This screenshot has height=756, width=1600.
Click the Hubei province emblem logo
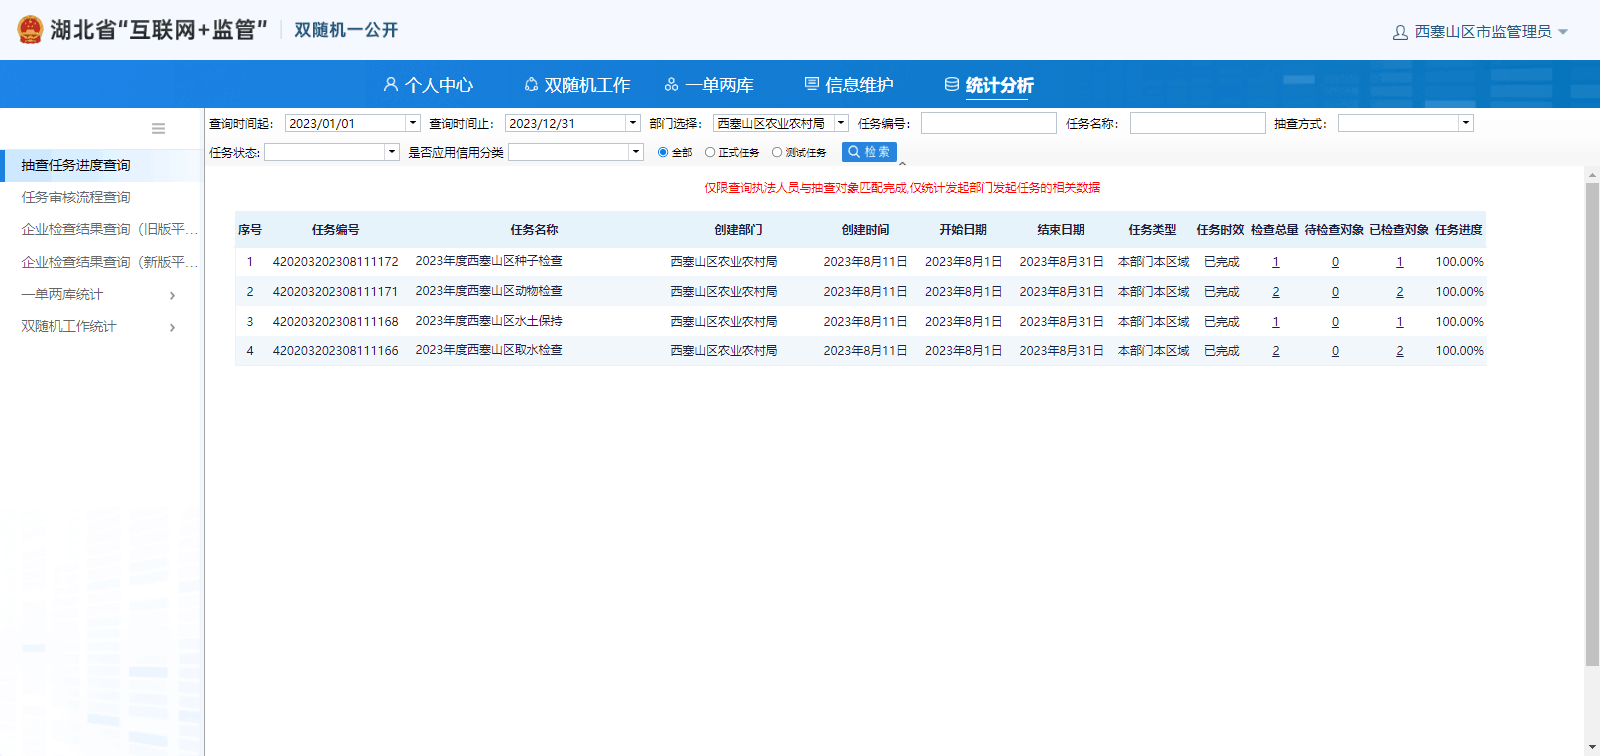click(30, 30)
